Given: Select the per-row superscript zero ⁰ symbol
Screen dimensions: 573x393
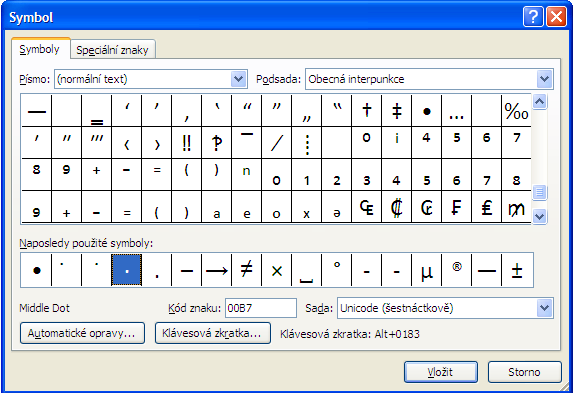Looking at the screenshot, I should [x=367, y=143].
